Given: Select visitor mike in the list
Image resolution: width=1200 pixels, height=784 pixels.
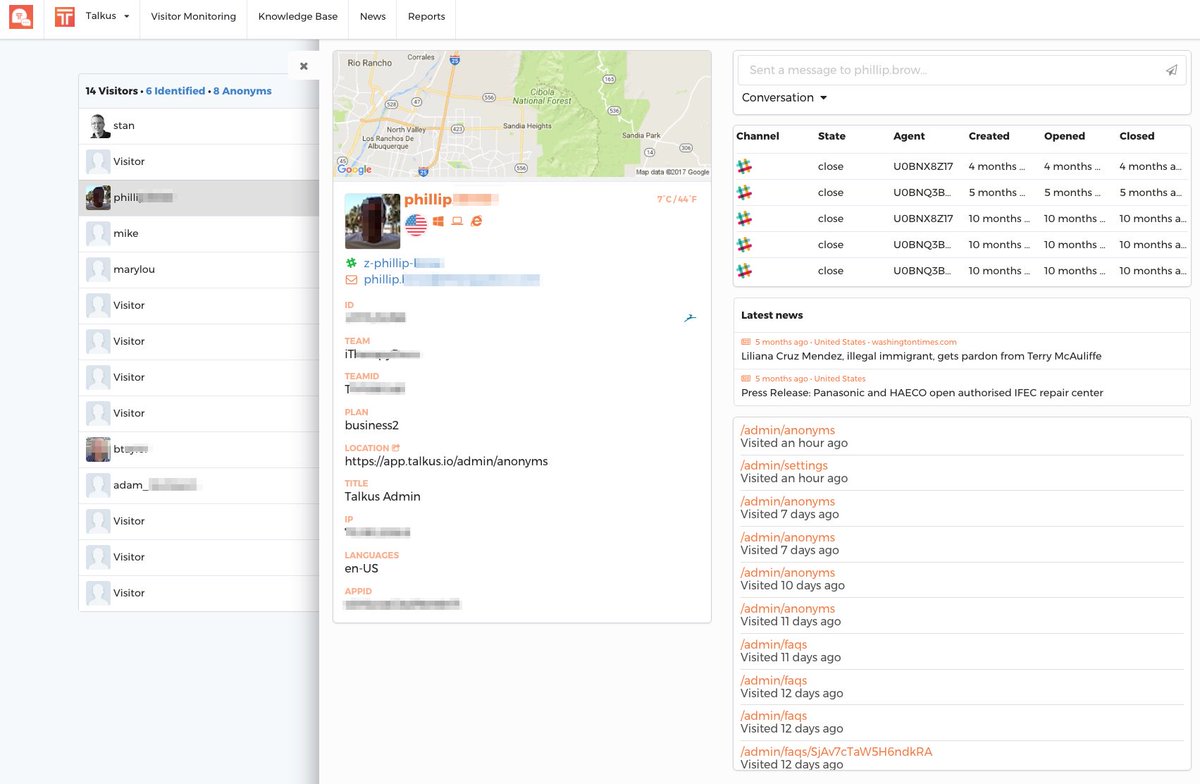Looking at the screenshot, I should tap(199, 234).
